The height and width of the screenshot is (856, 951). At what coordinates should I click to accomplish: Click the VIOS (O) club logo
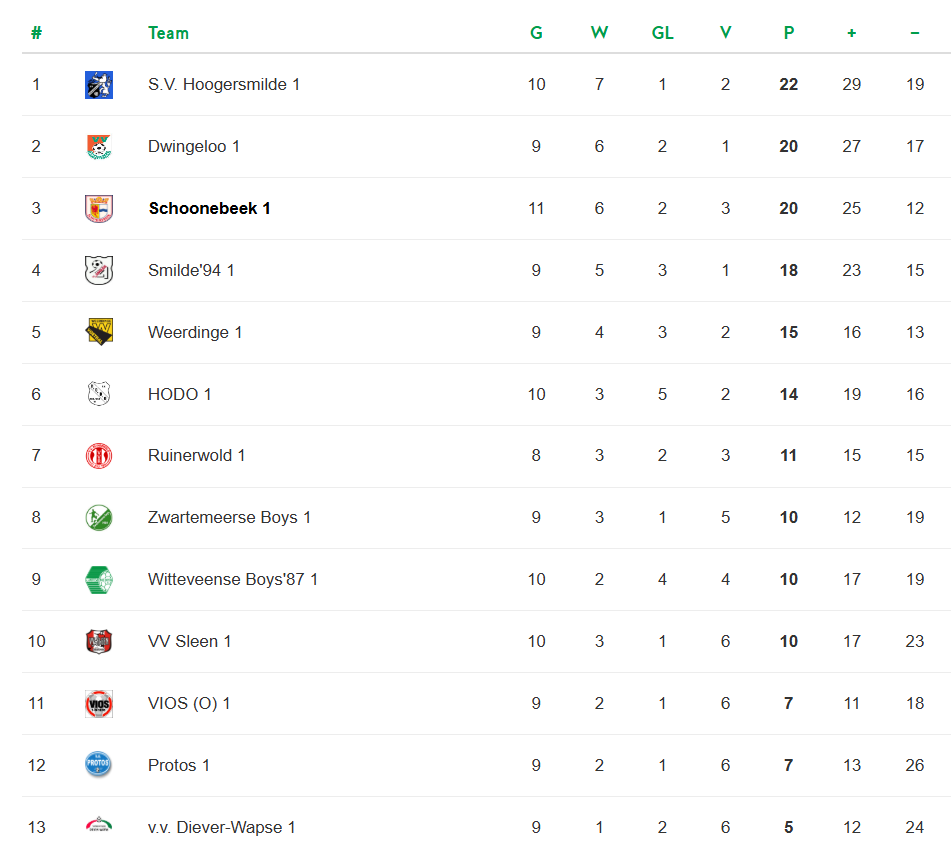click(x=99, y=704)
